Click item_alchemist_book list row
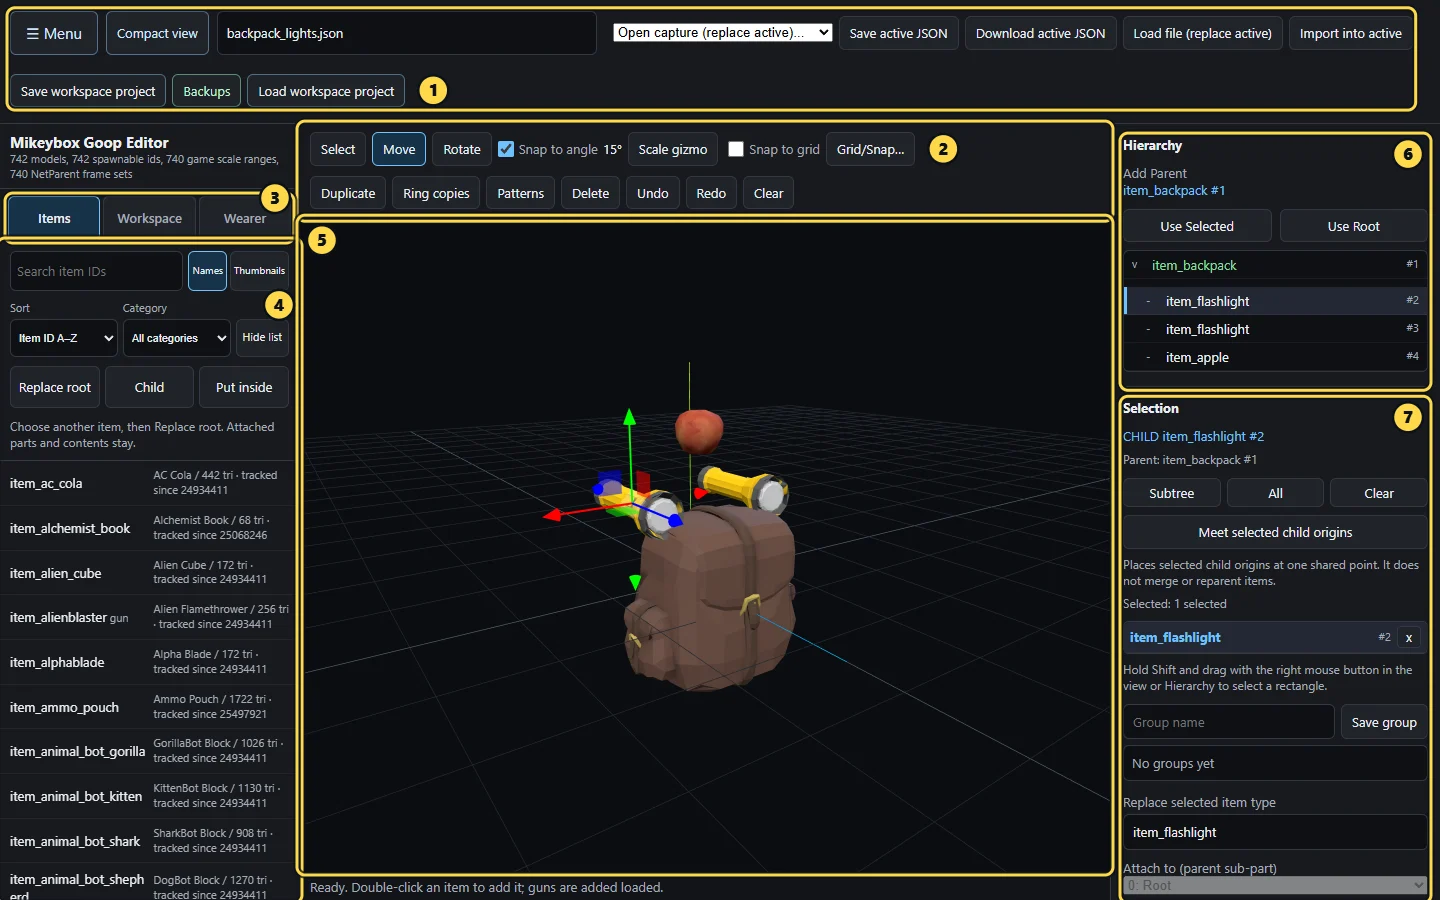 [x=148, y=528]
